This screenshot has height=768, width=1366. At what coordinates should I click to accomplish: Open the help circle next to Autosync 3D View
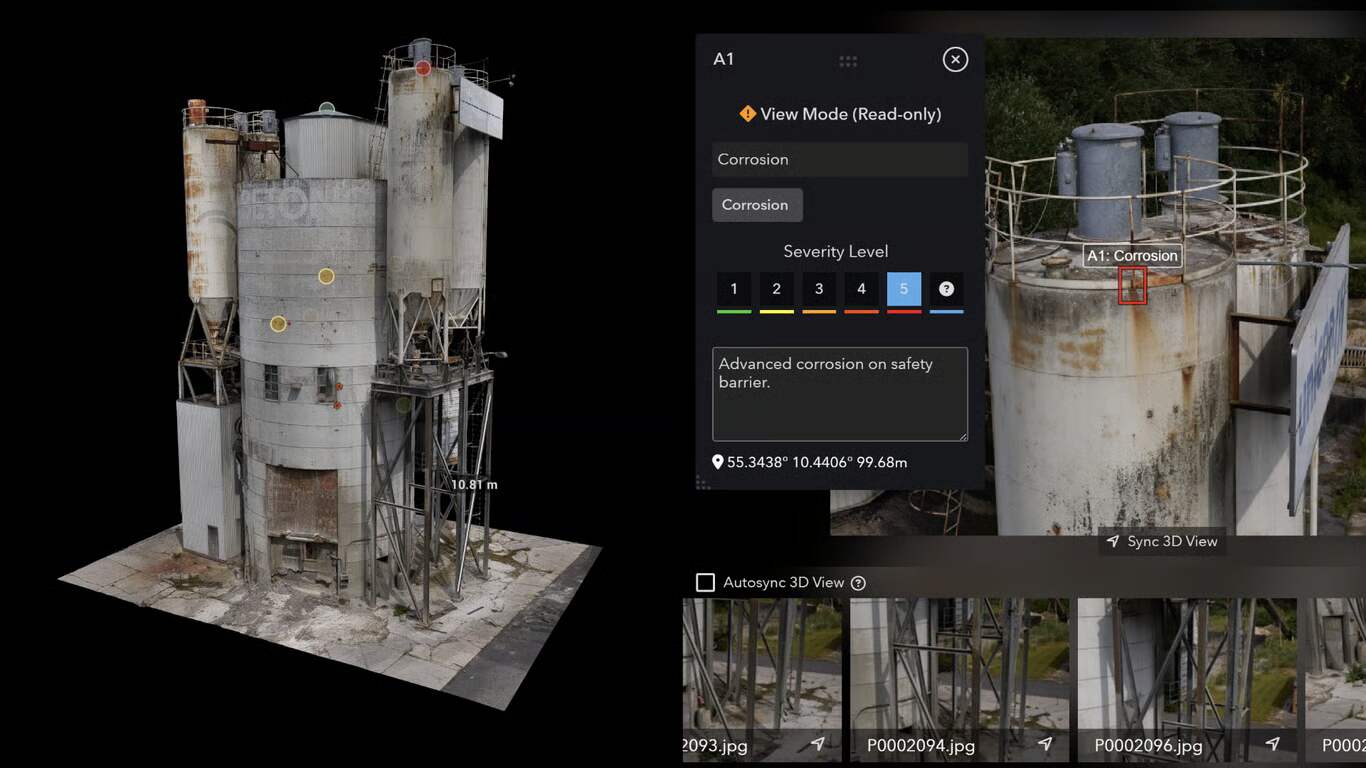coord(858,582)
